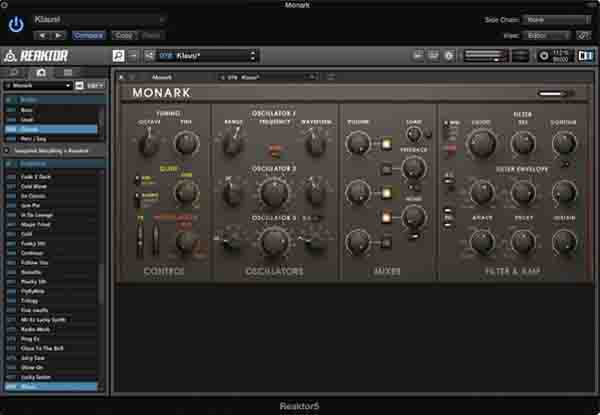Click the link icon beside View dropdown
600x415 pixels.
pyautogui.click(x=584, y=36)
